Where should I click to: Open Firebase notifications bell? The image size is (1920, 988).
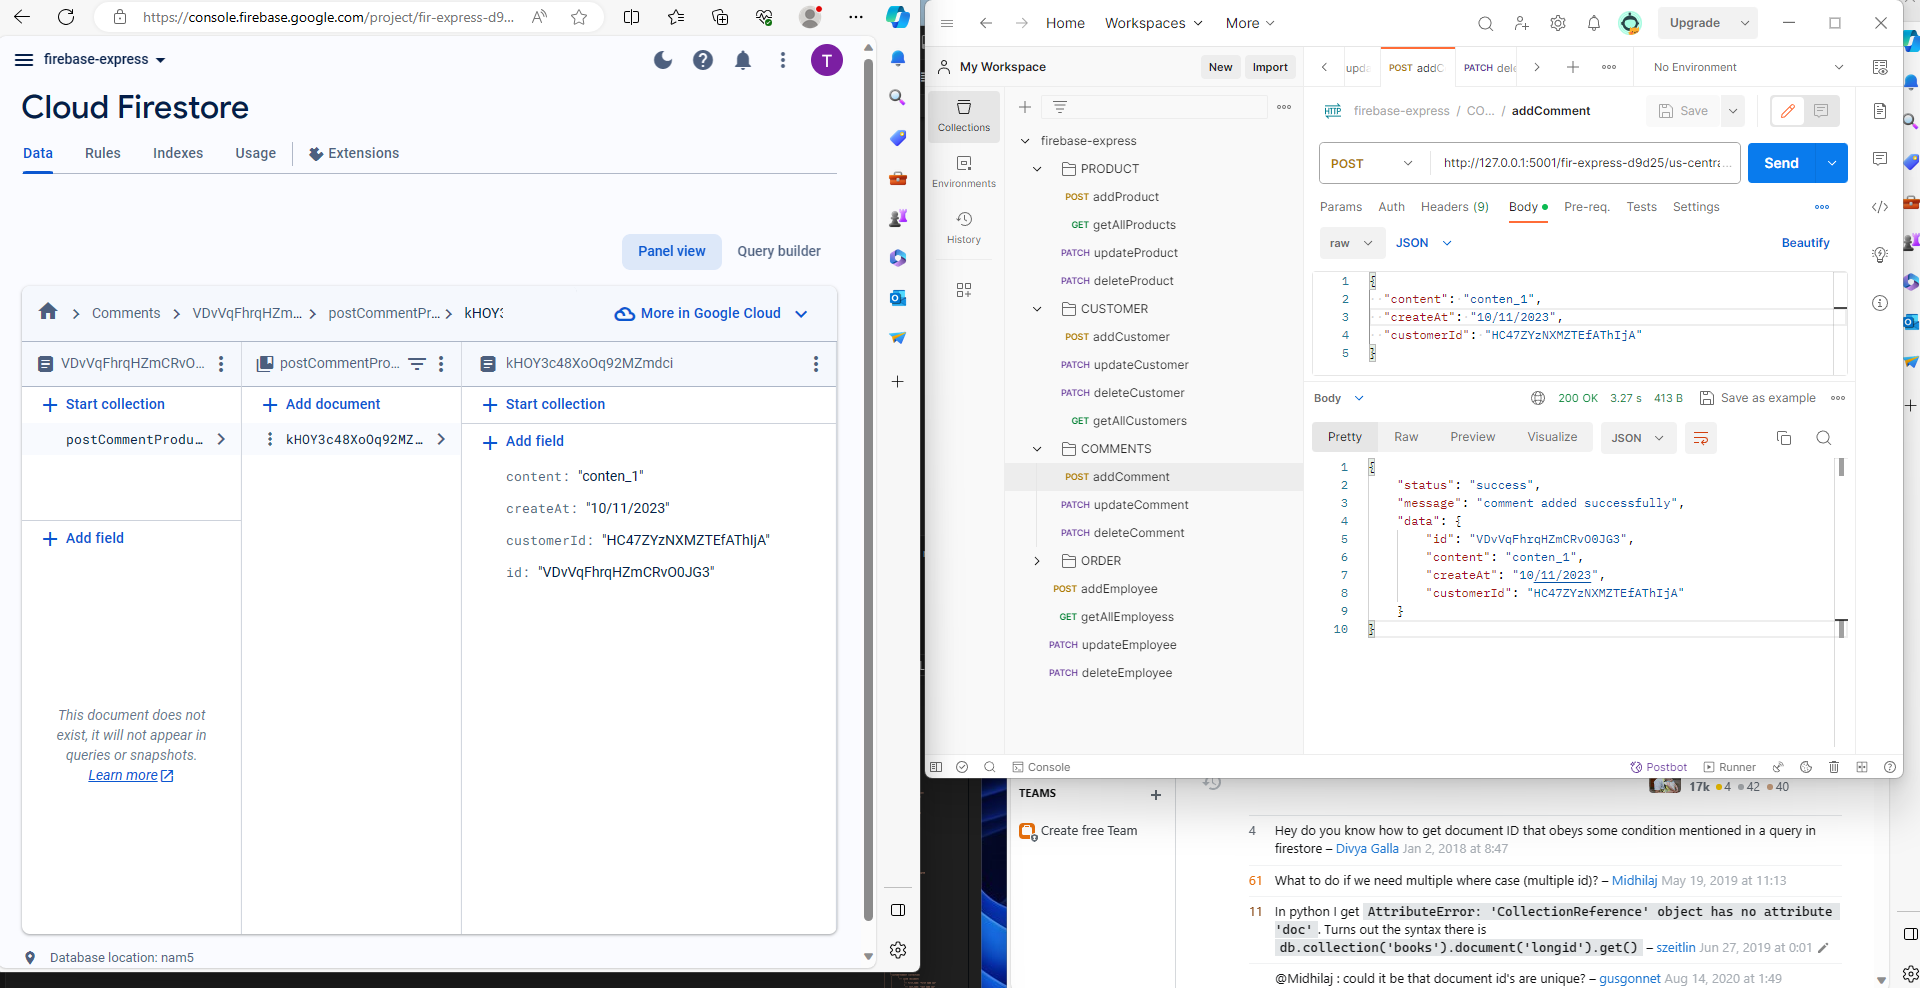(743, 61)
